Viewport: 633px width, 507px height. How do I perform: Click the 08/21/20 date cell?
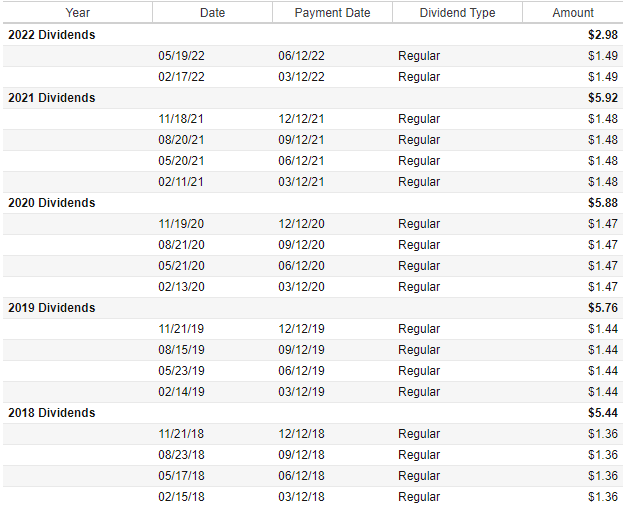(181, 245)
